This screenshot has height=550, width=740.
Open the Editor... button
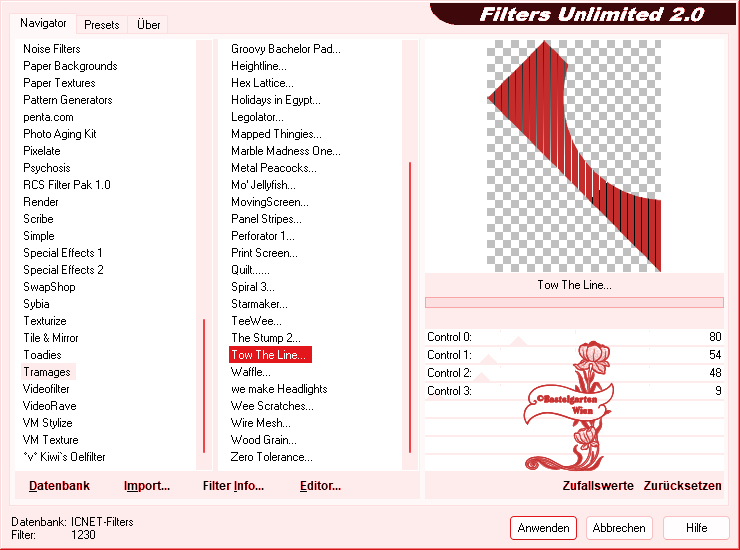pyautogui.click(x=320, y=486)
